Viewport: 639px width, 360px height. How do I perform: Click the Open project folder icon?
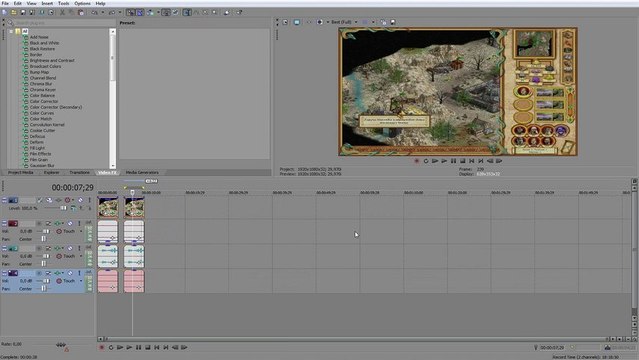click(13, 13)
